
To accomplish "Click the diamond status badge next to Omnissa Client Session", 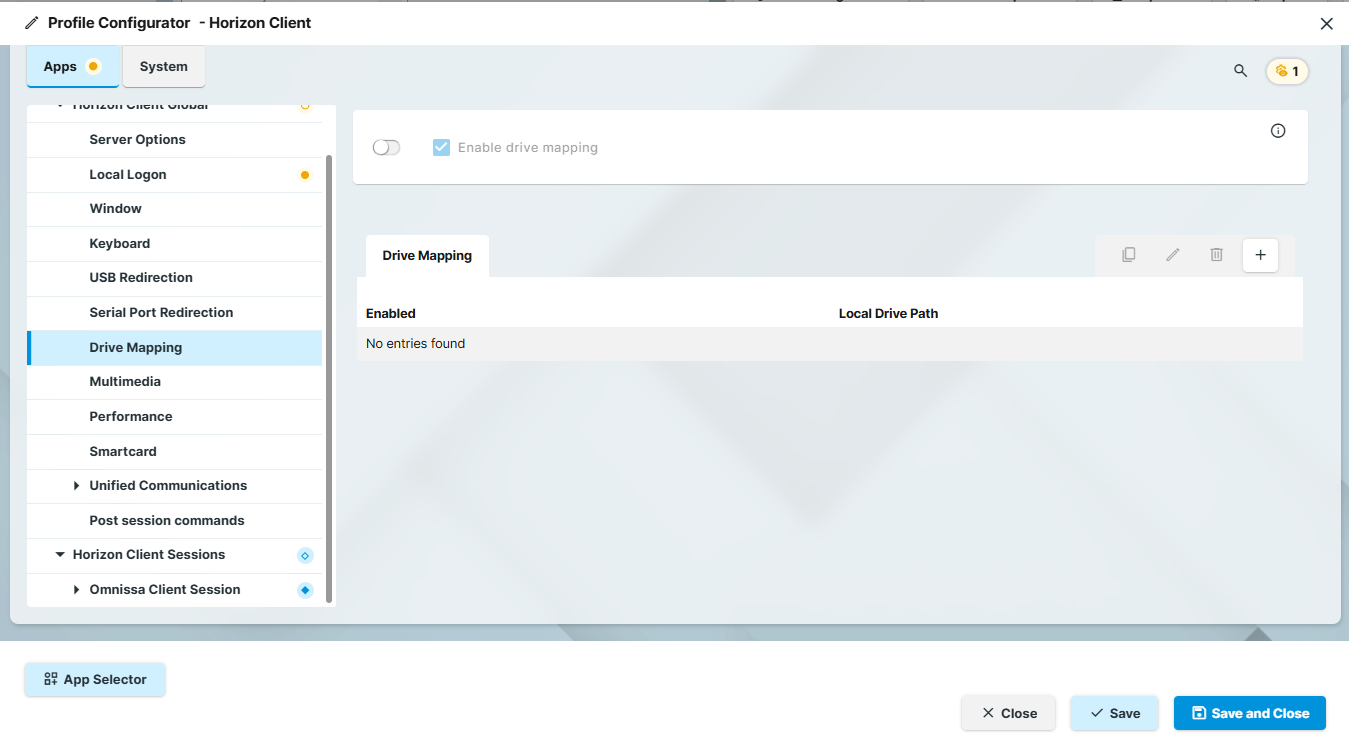I will pyautogui.click(x=304, y=589).
